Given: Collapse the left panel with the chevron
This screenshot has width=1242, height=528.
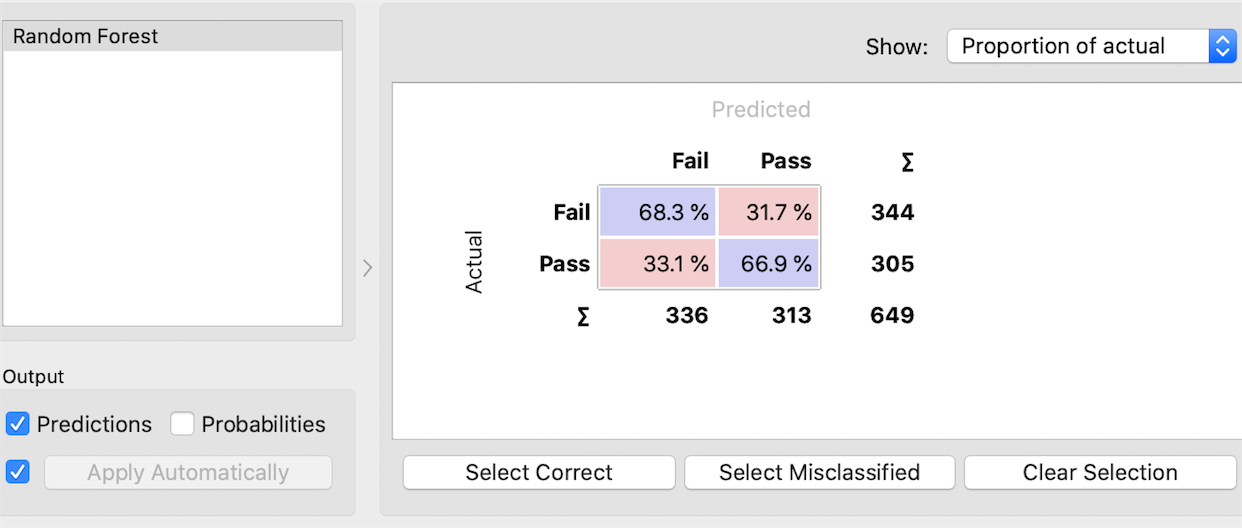Looking at the screenshot, I should [x=367, y=268].
